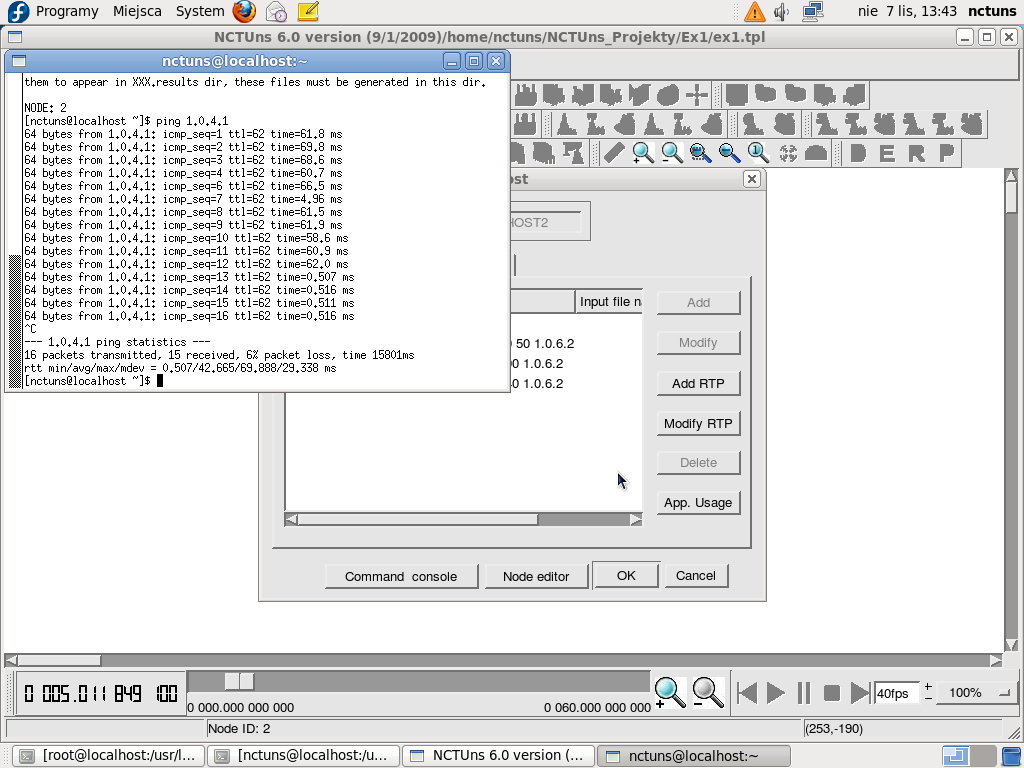Switch to nctuns@localhost:/u... taskbar window

pyautogui.click(x=303, y=756)
